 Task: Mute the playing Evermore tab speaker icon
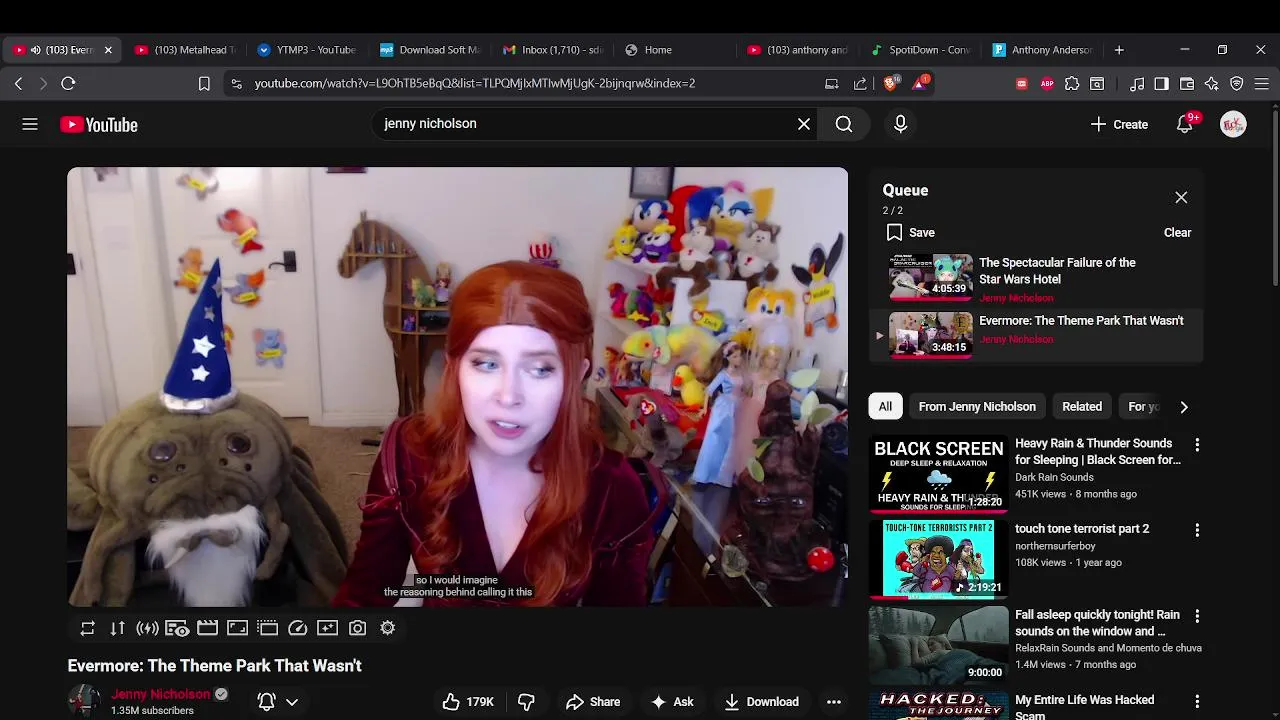(x=36, y=50)
